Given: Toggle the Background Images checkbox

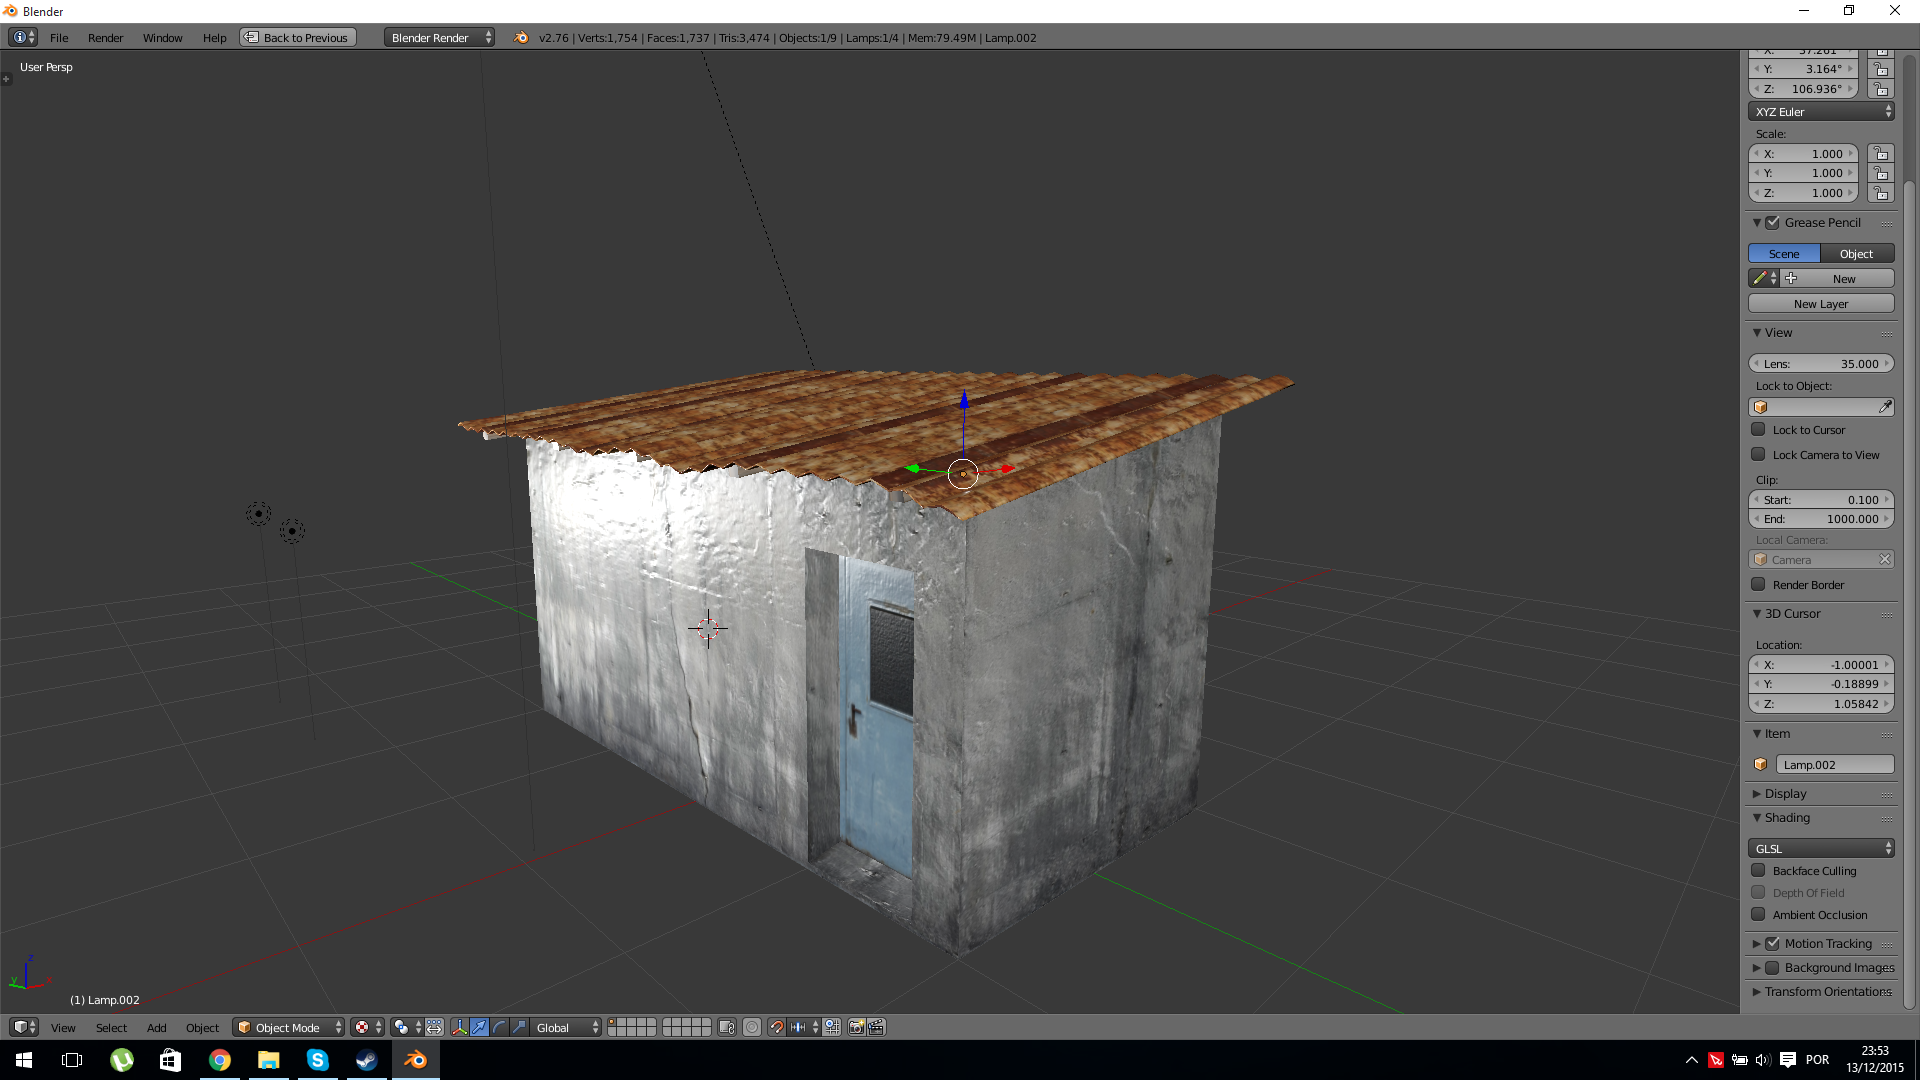Looking at the screenshot, I should (1772, 968).
